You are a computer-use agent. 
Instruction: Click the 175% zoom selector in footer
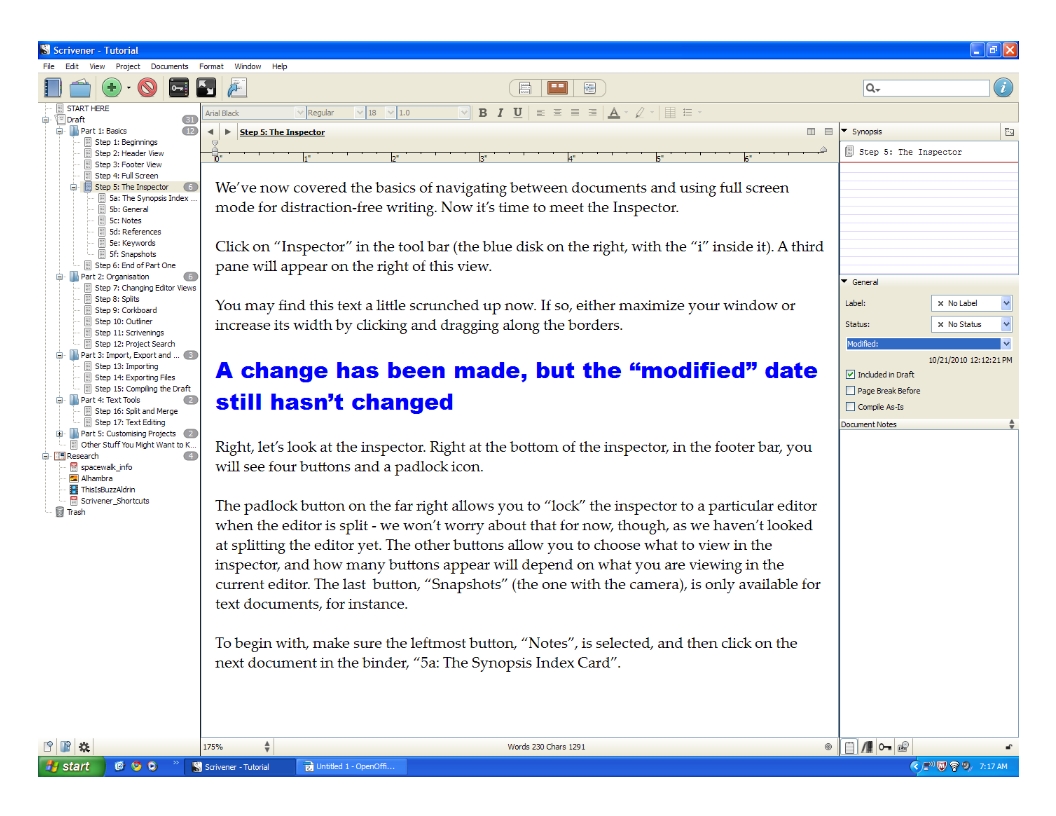pyautogui.click(x=238, y=746)
